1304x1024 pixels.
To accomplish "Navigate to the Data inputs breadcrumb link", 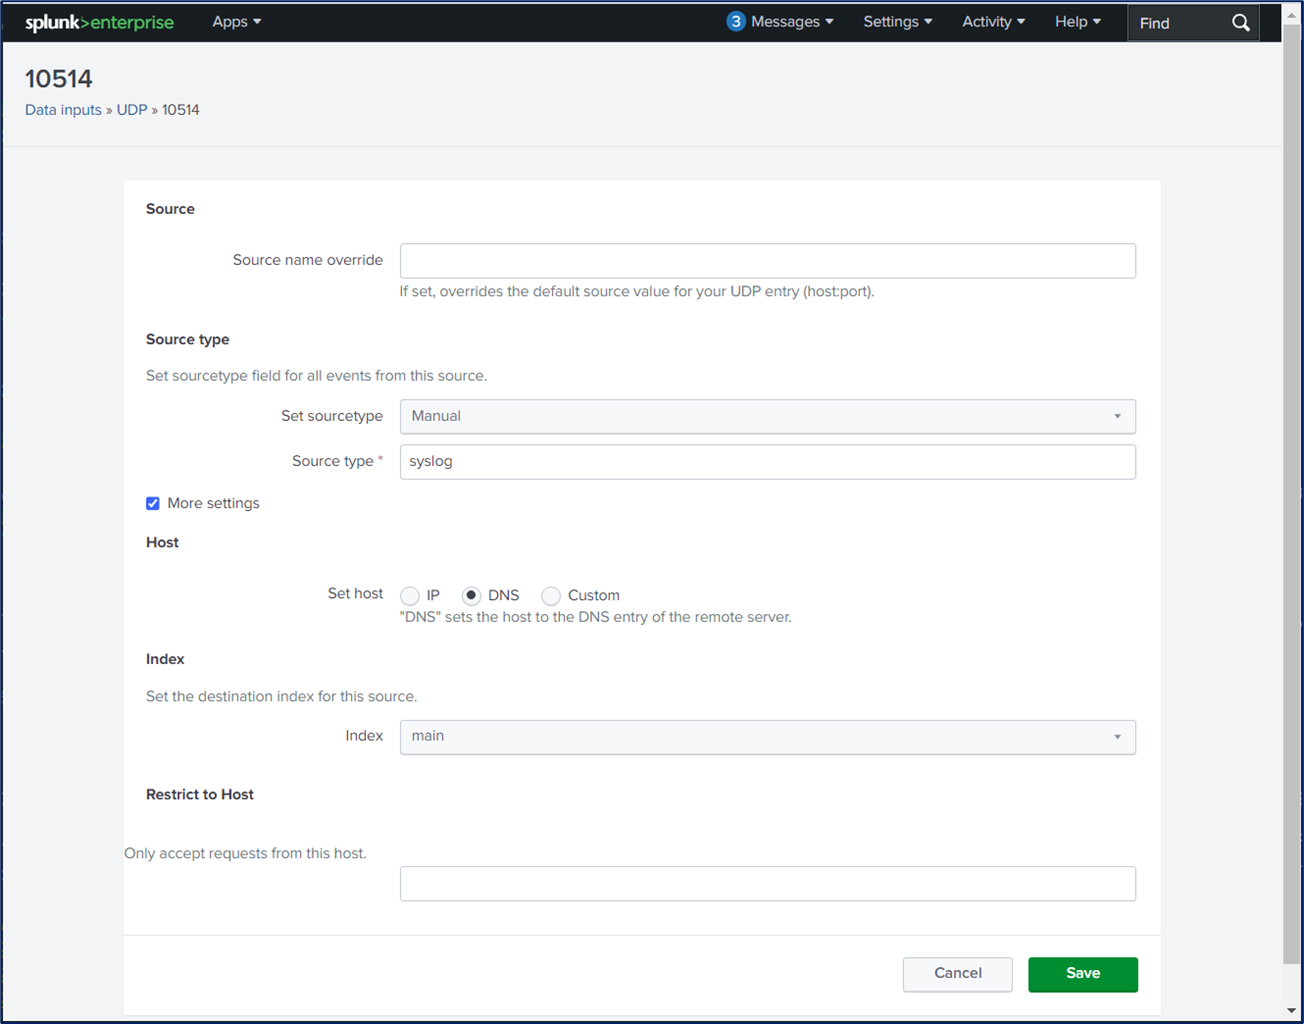I will coord(63,110).
